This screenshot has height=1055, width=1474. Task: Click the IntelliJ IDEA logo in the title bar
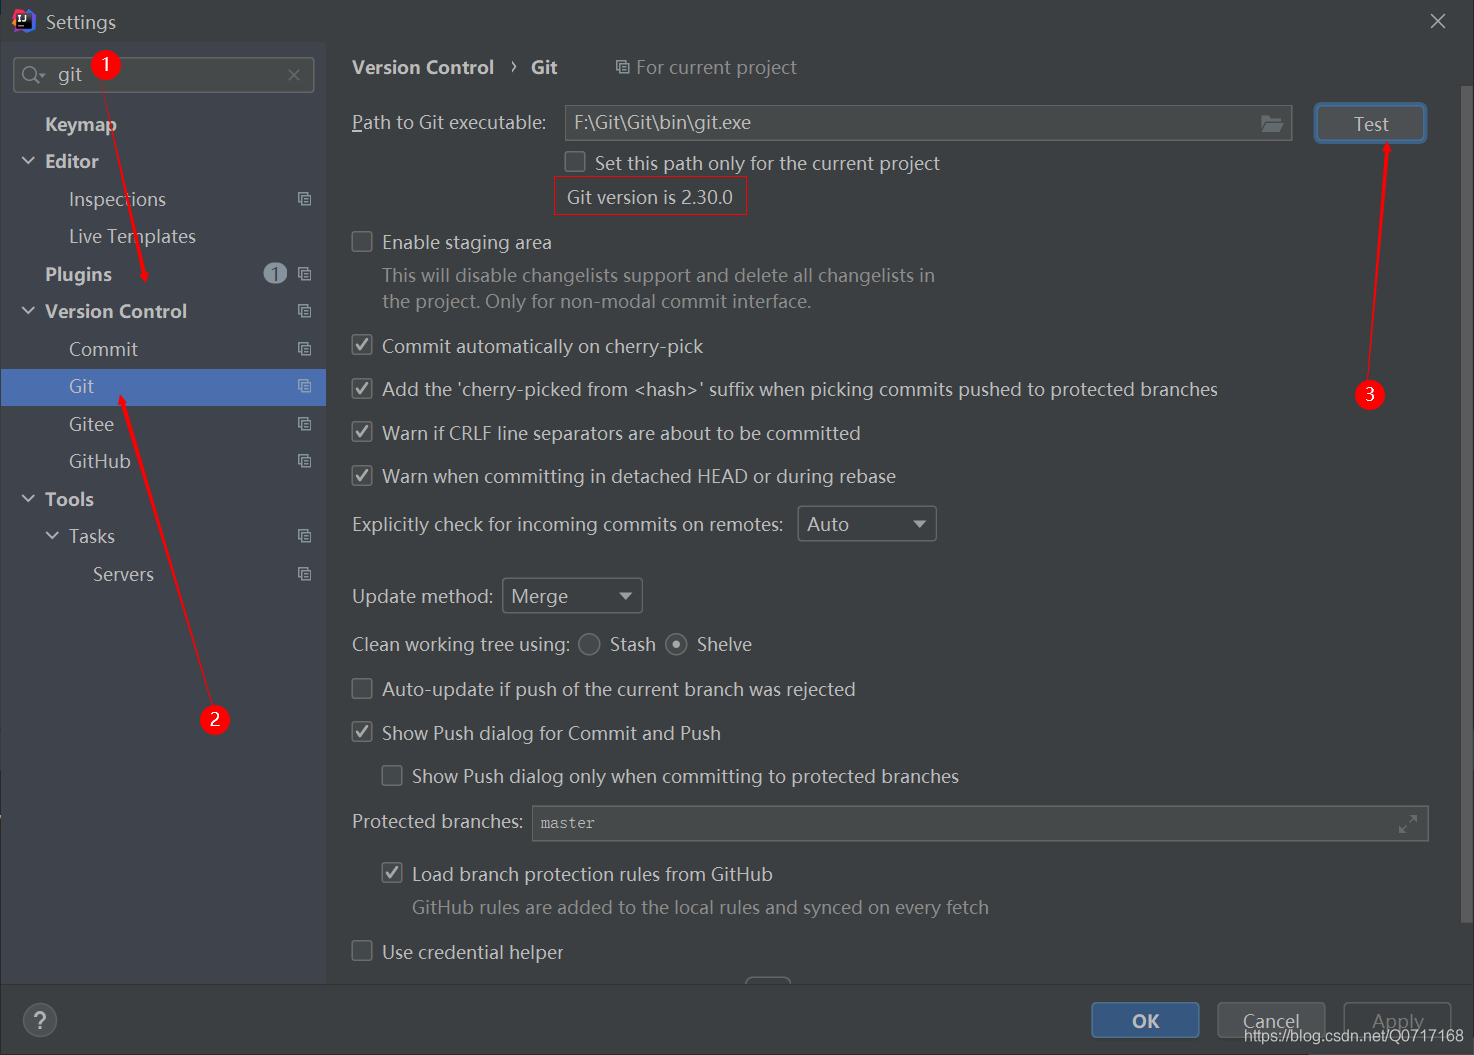click(x=23, y=21)
